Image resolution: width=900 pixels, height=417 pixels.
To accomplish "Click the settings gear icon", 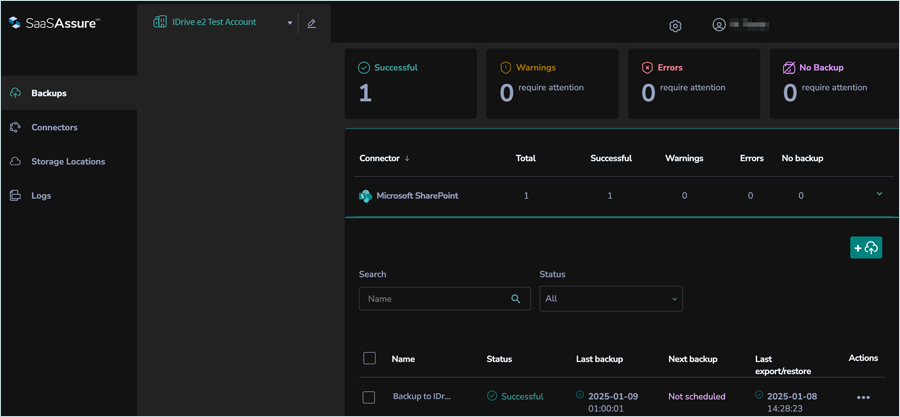I will (x=675, y=25).
